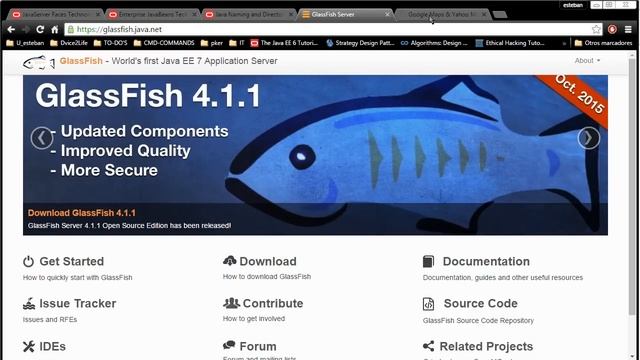
Task: Open the Source Code heading link
Action: coord(480,304)
